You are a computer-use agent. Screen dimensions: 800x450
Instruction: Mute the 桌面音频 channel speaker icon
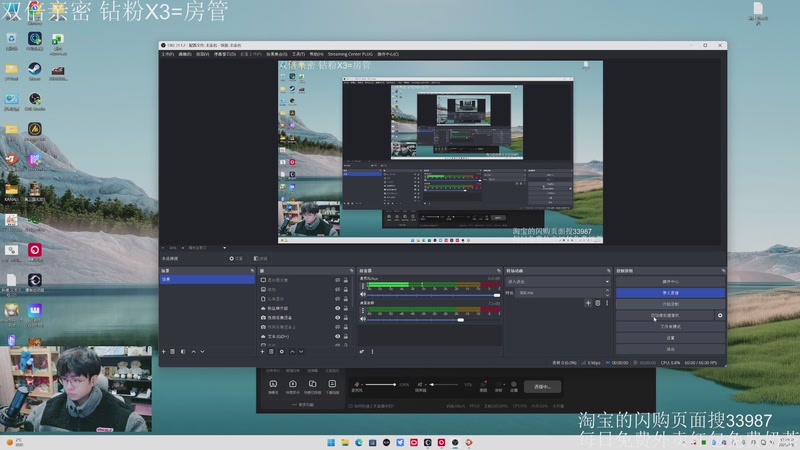[363, 319]
